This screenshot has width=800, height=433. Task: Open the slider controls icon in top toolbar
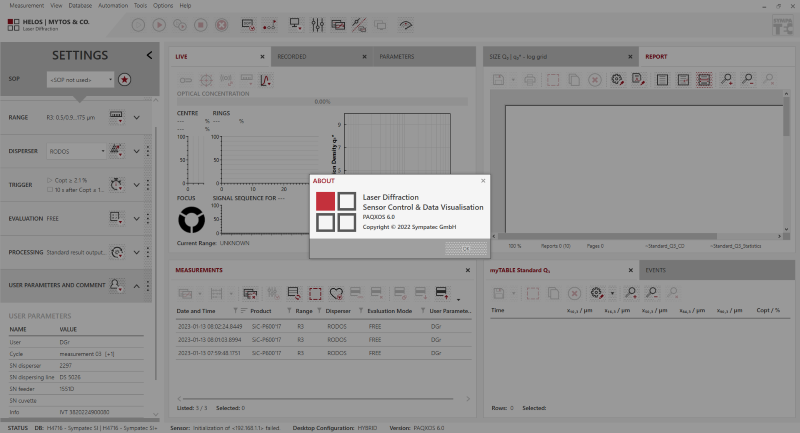coord(317,25)
